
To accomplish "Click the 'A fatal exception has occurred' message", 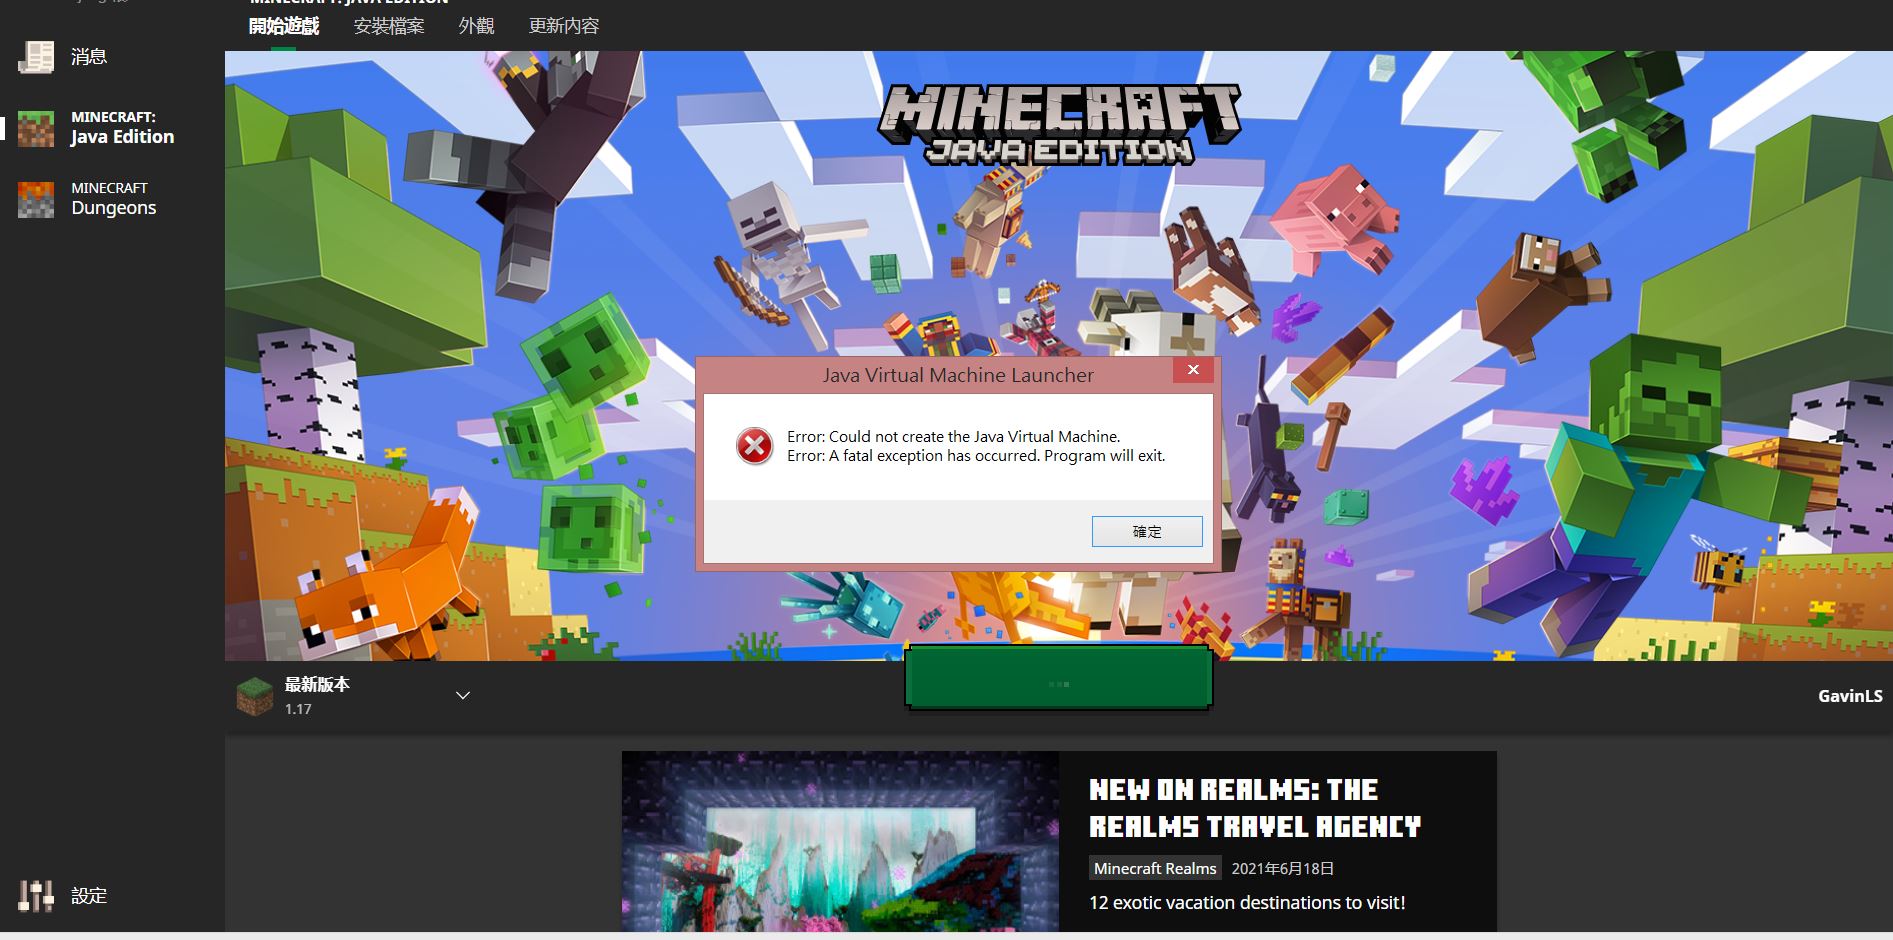I will coord(976,456).
